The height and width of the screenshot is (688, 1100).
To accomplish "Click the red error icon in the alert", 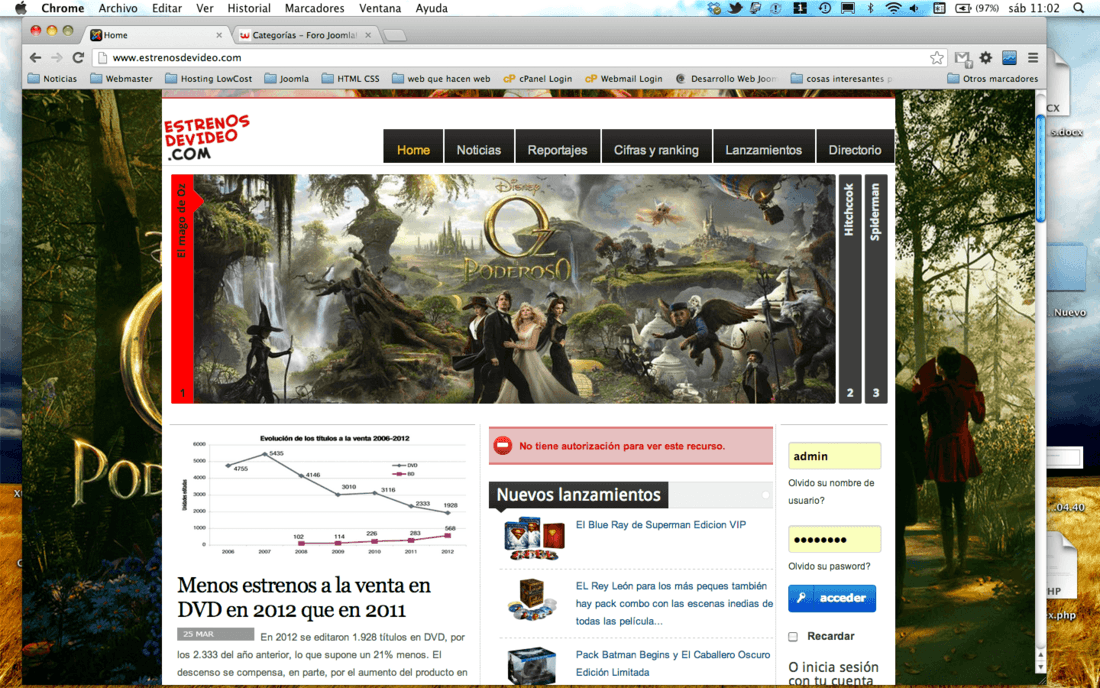I will pyautogui.click(x=503, y=445).
